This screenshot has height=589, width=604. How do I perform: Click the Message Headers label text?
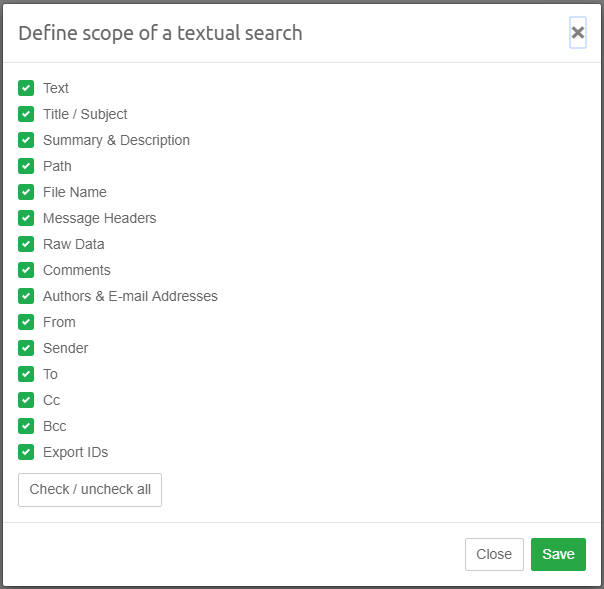pos(99,218)
